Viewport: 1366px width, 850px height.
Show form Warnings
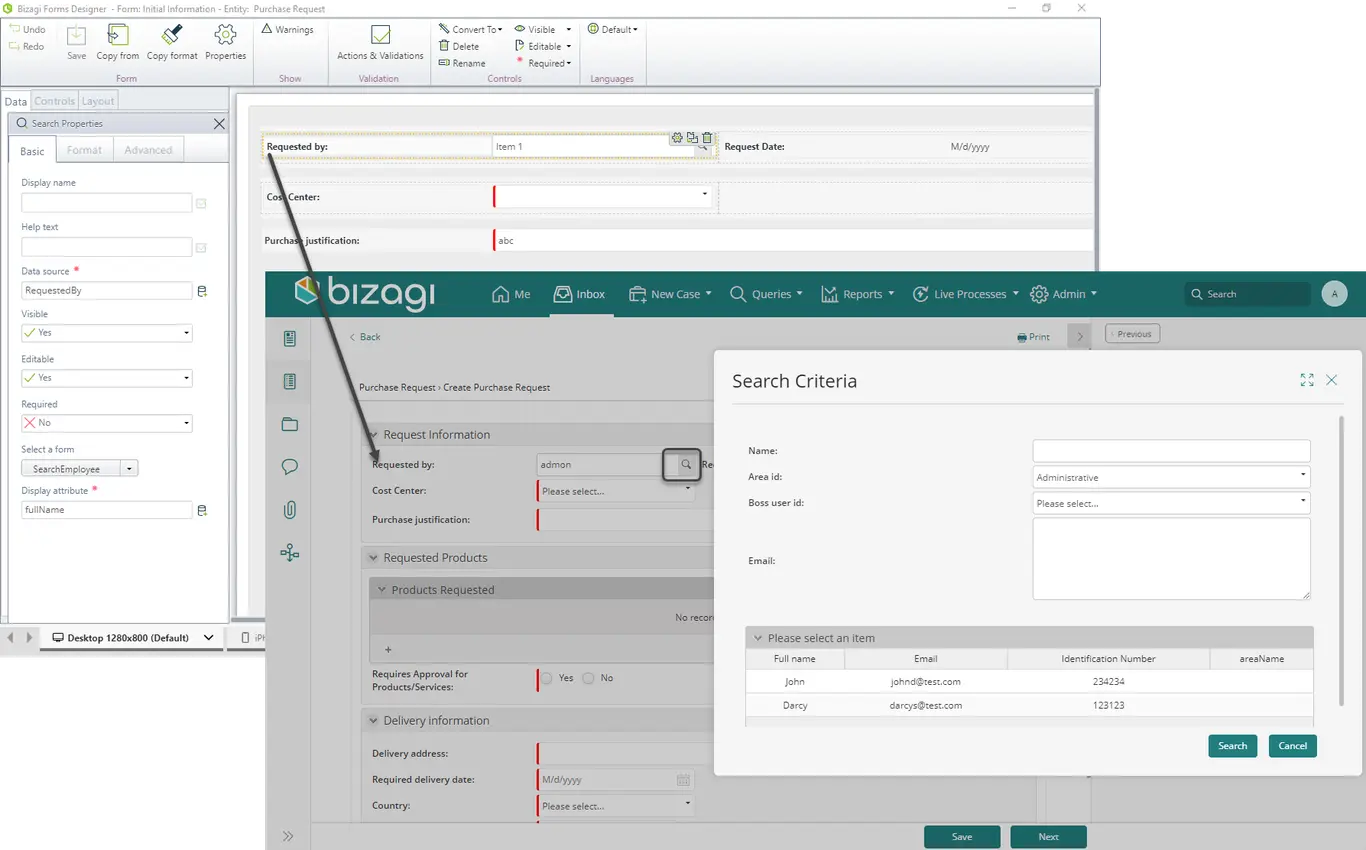288,30
